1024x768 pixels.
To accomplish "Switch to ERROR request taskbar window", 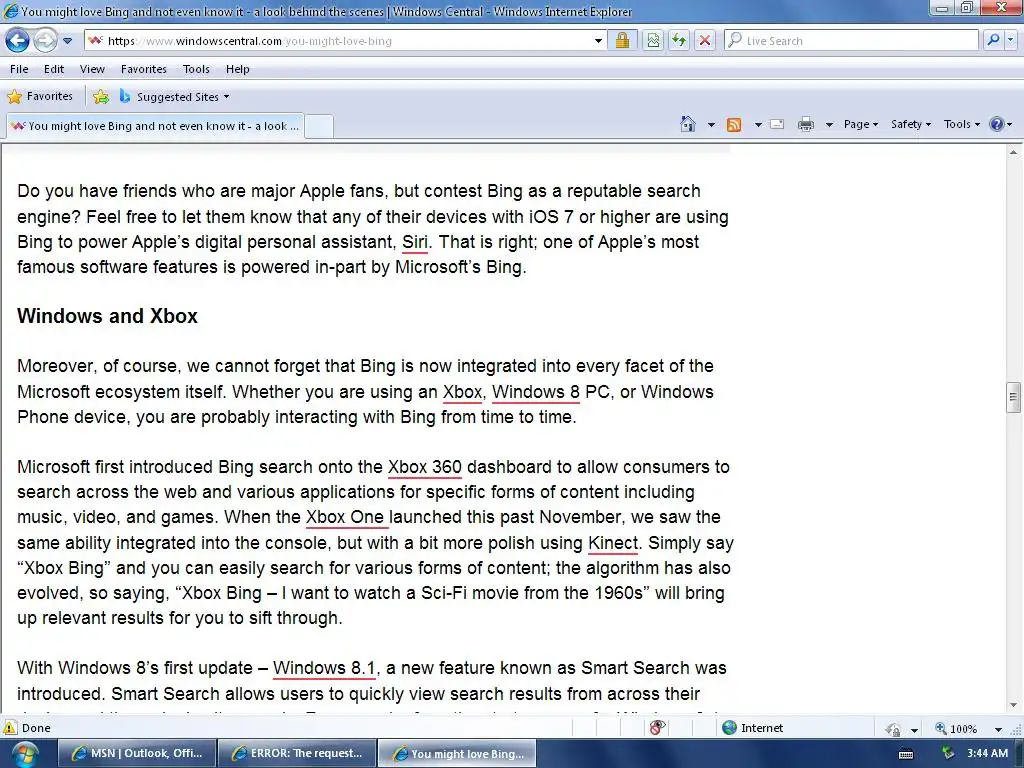I will 297,753.
